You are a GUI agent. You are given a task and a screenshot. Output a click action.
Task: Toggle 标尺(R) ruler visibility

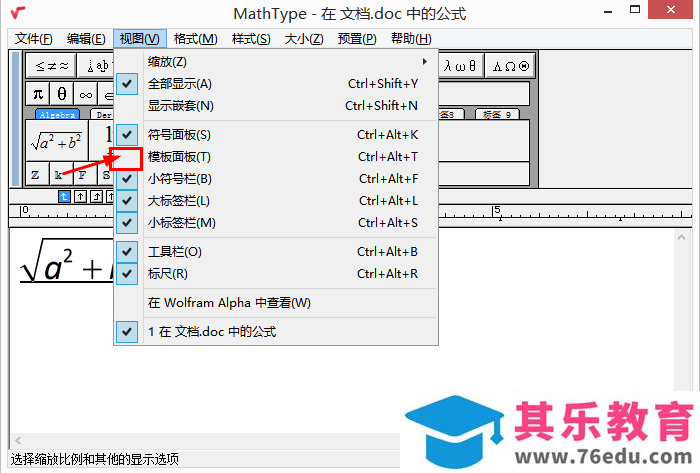tap(276, 274)
